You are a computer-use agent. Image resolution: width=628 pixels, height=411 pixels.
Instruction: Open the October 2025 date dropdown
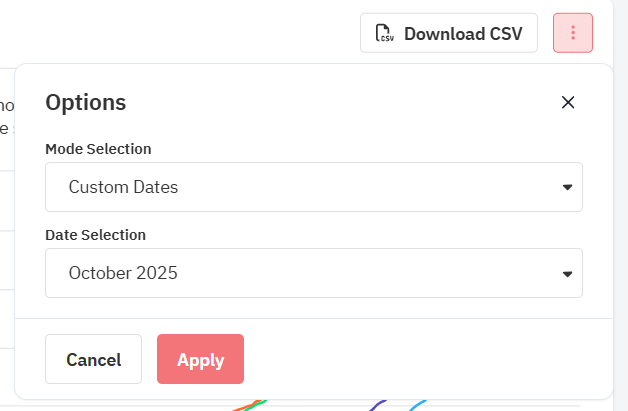pyautogui.click(x=313, y=273)
